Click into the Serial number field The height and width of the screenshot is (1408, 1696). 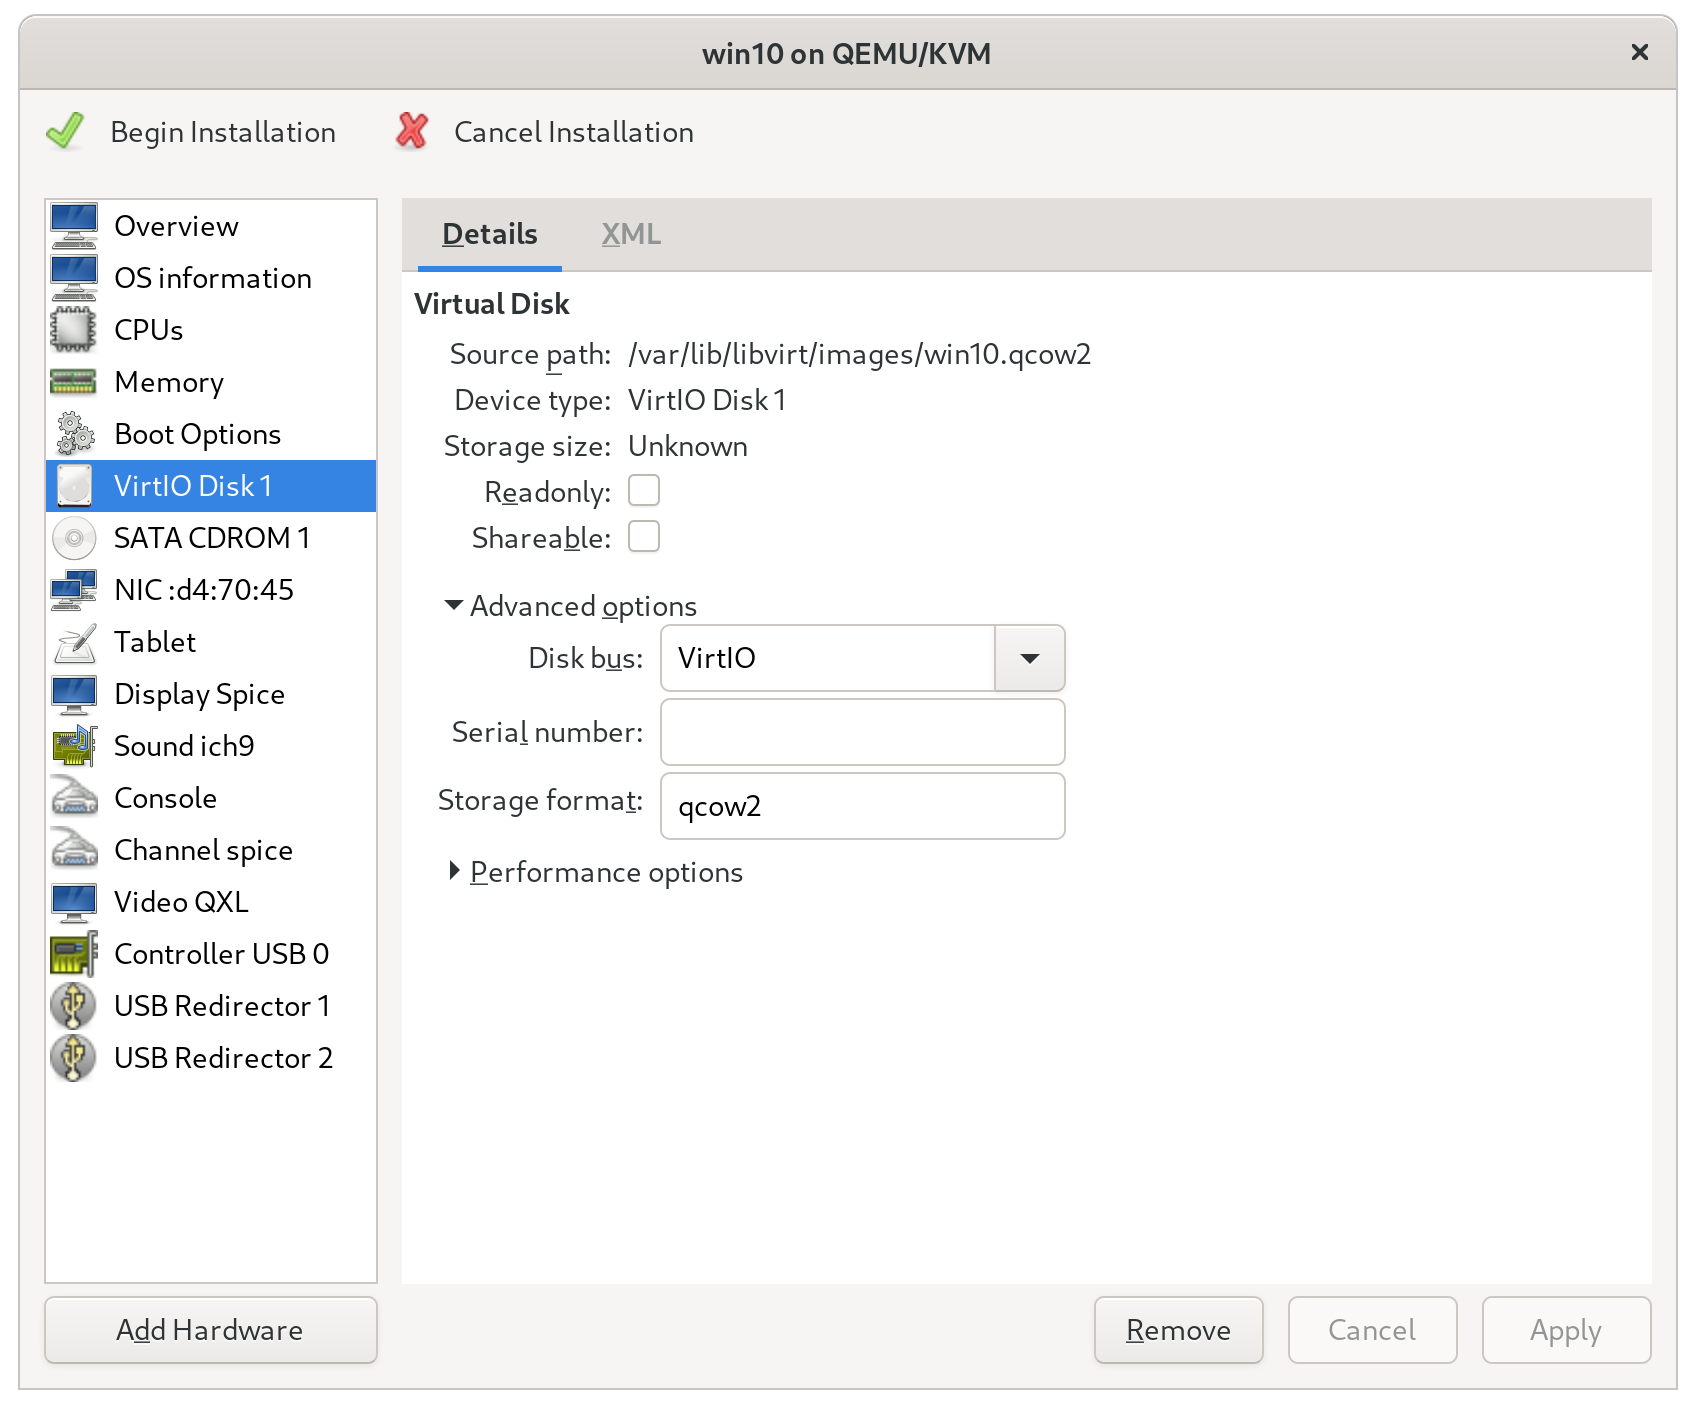(x=862, y=732)
